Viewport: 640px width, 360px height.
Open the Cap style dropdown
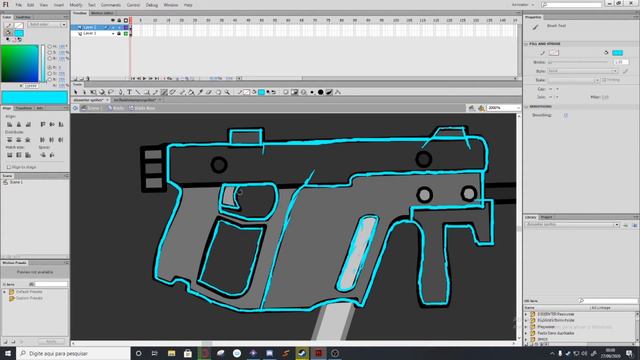pos(554,89)
